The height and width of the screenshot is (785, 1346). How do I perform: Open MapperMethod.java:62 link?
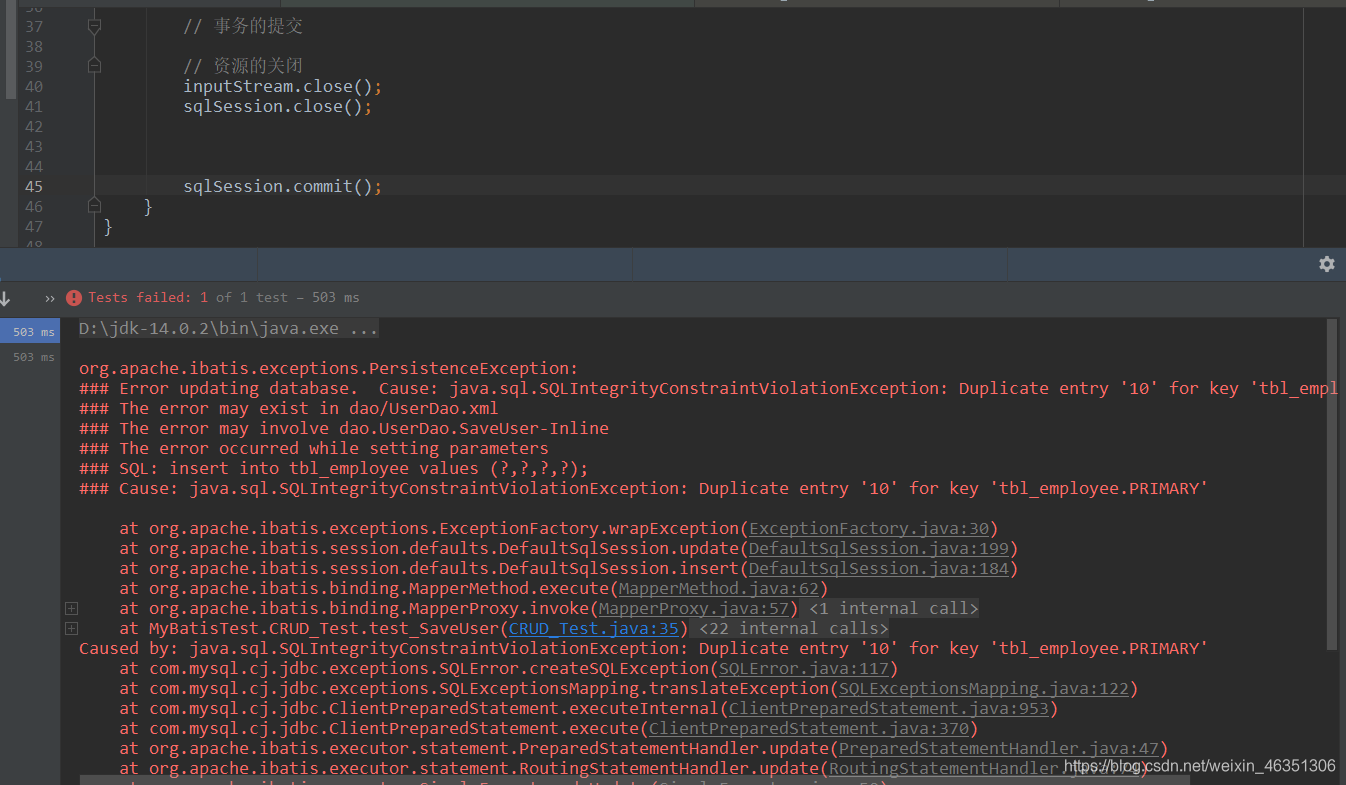pyautogui.click(x=719, y=588)
